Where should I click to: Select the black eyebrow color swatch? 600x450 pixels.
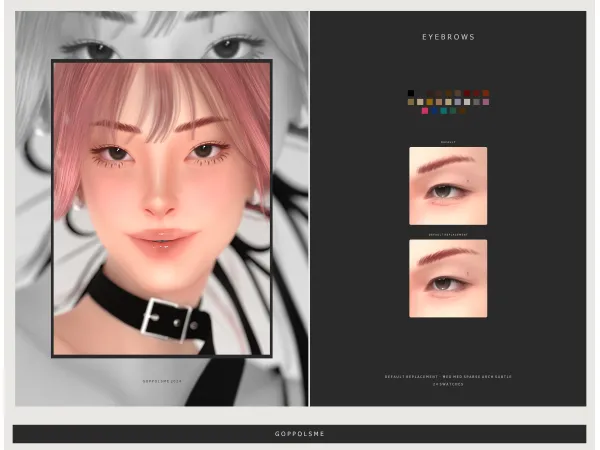(x=411, y=93)
